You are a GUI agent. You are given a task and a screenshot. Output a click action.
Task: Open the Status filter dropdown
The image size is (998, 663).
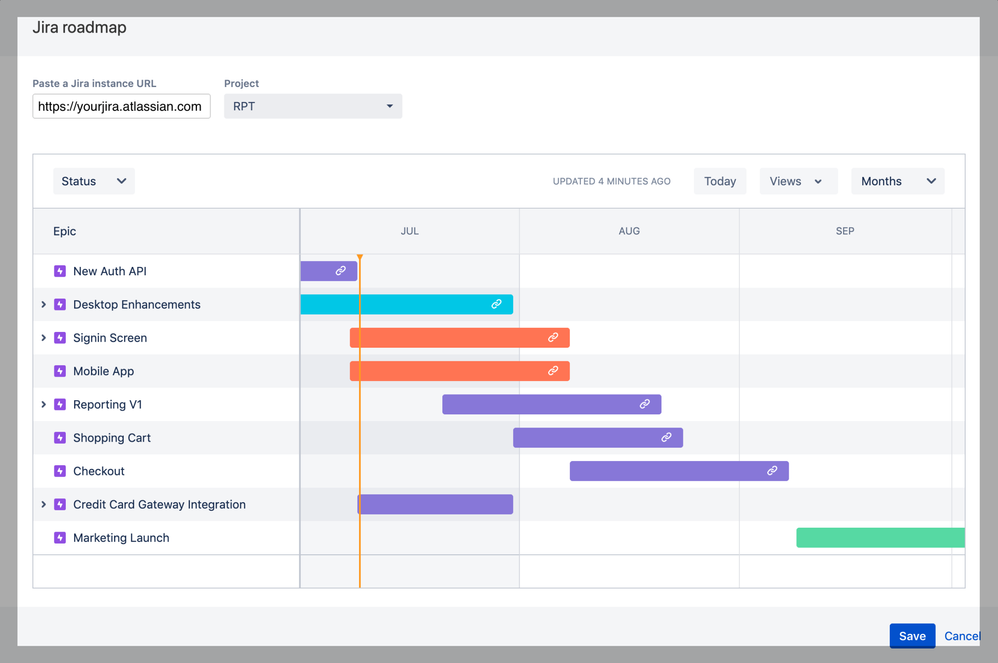[x=94, y=181]
